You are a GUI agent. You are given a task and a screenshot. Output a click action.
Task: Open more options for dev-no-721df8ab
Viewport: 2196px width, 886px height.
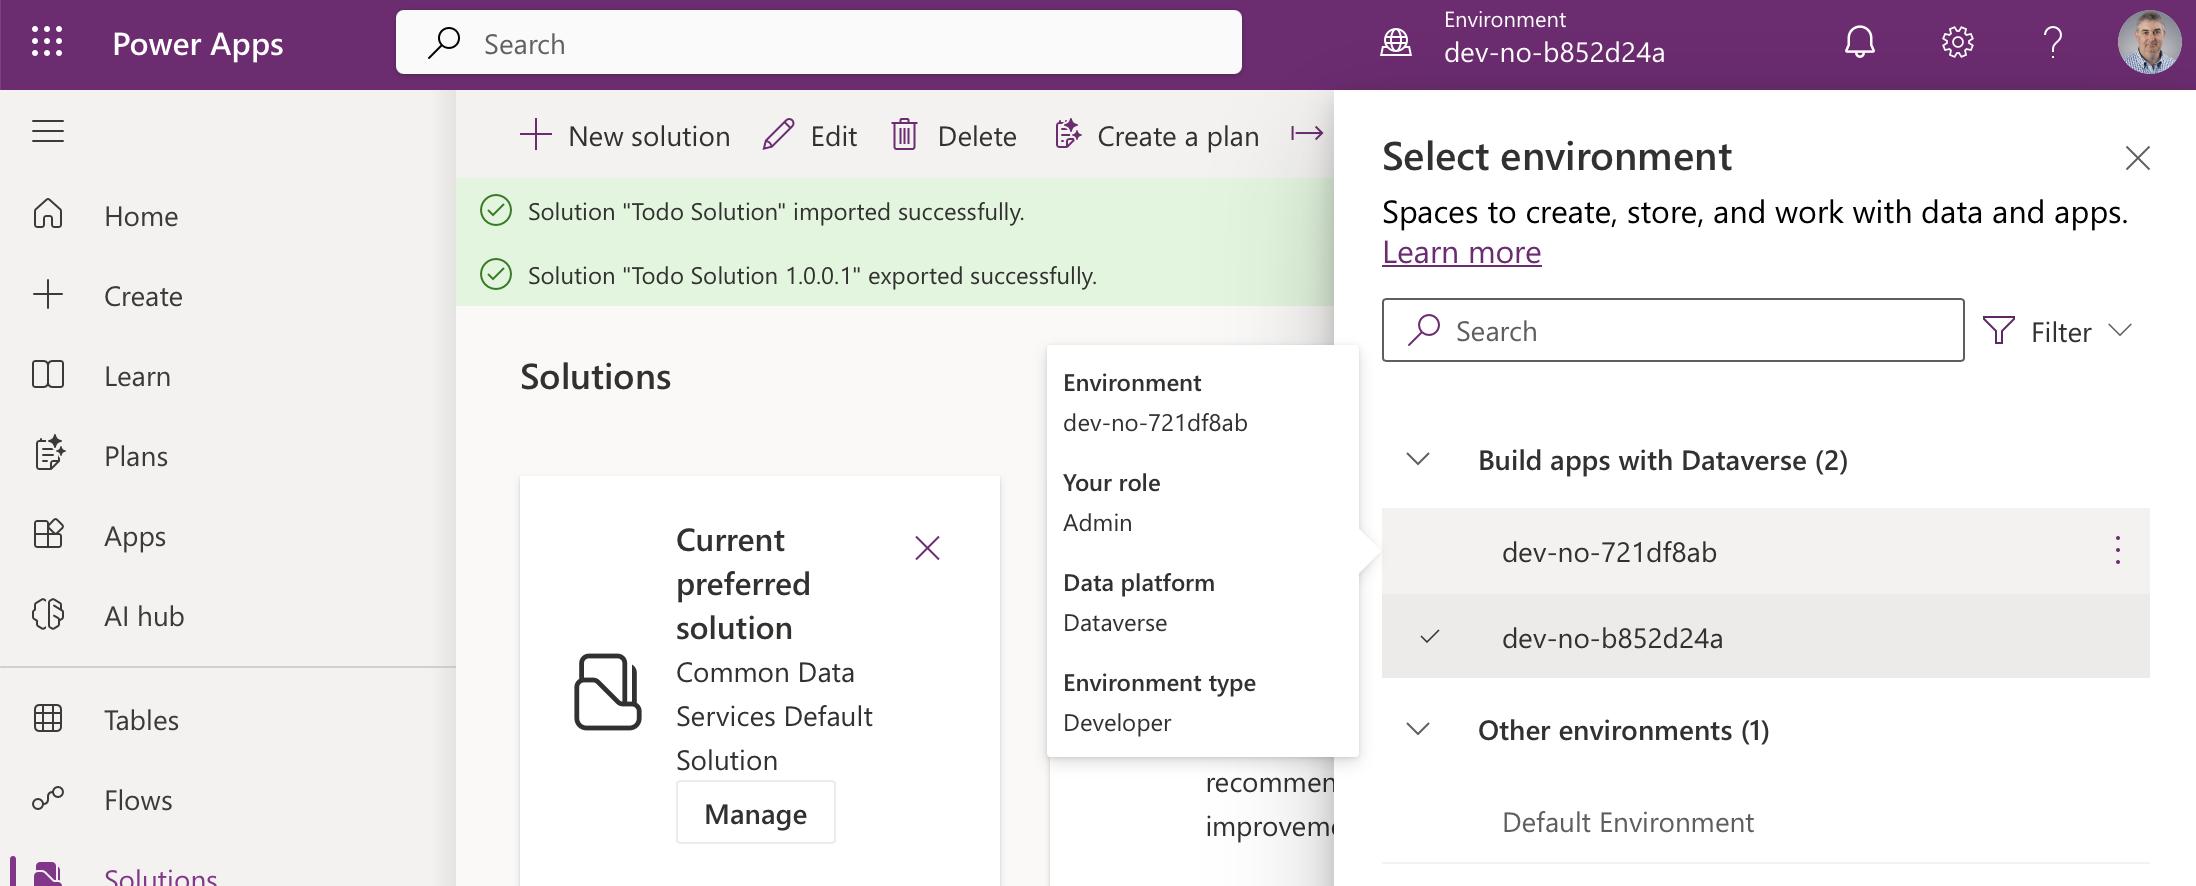[x=2117, y=550]
